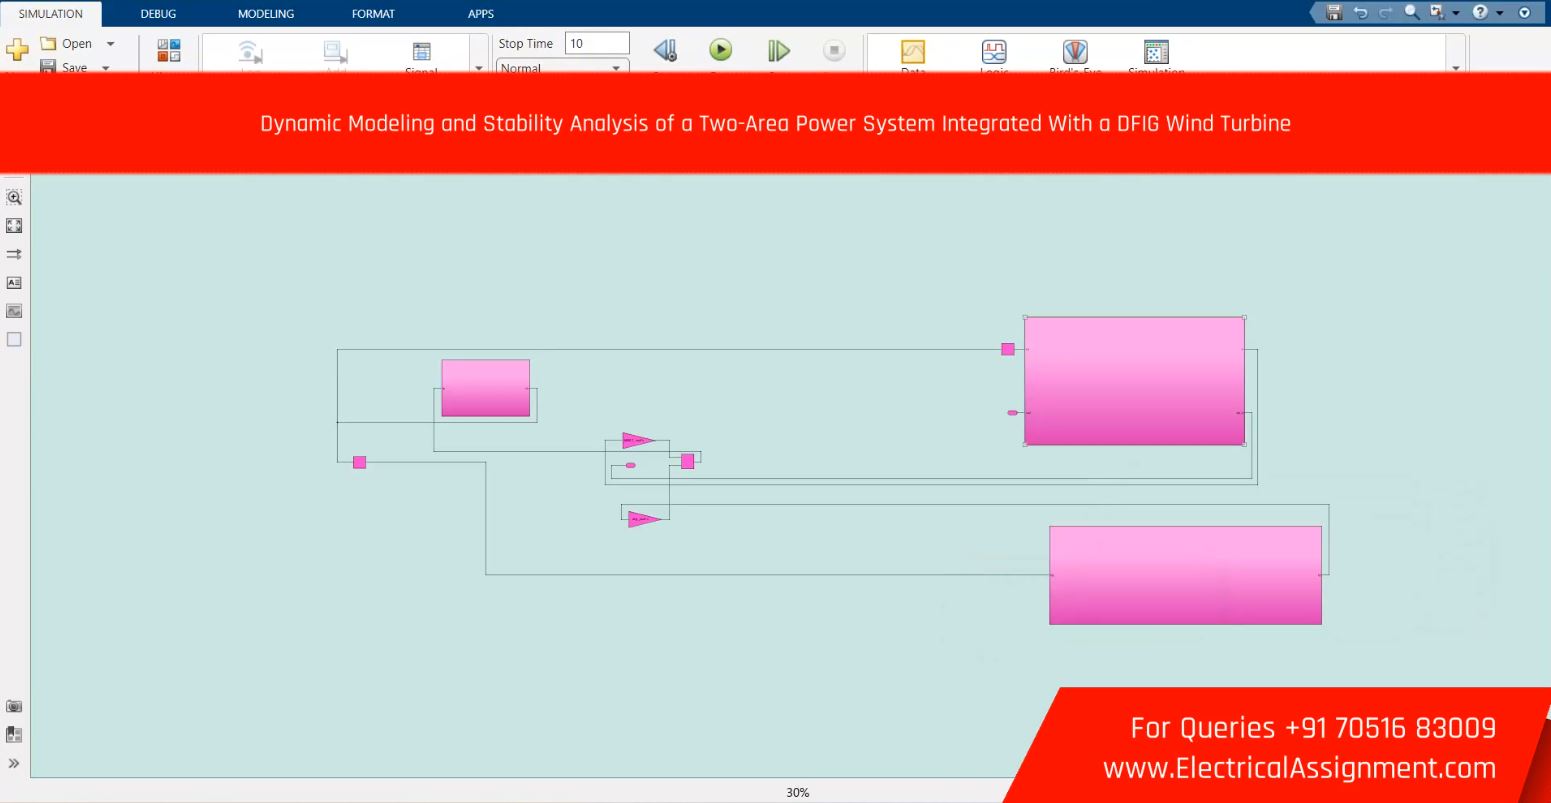Screen dimensions: 1551x803
Task: Expand the palette with double chevron
Action: pos(14,763)
